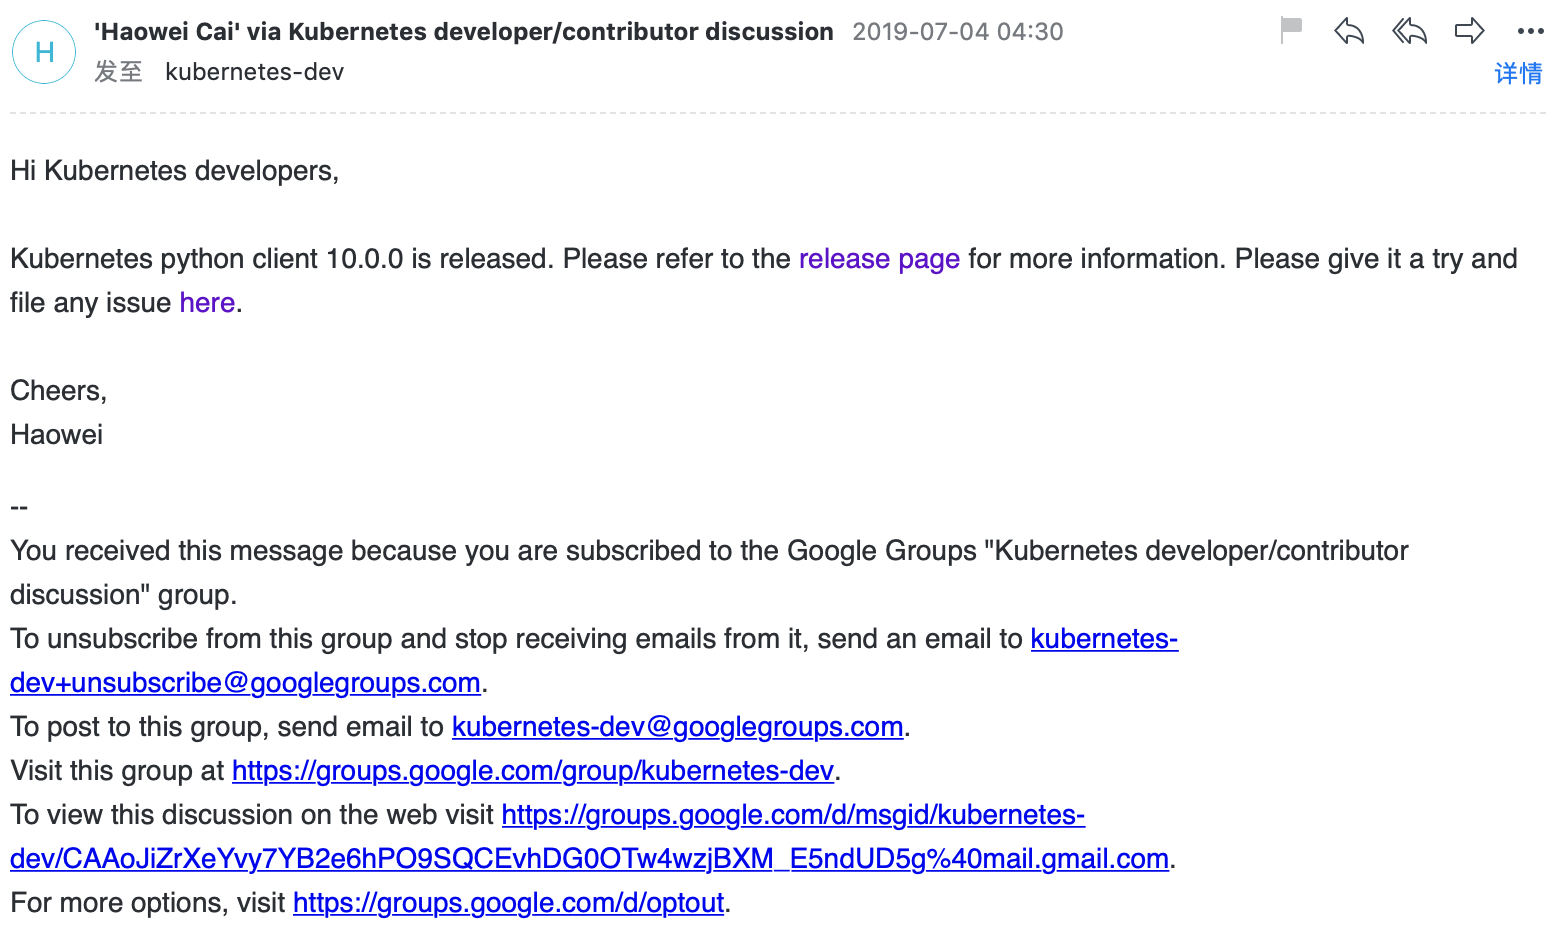Open the "release page" link

(x=879, y=259)
